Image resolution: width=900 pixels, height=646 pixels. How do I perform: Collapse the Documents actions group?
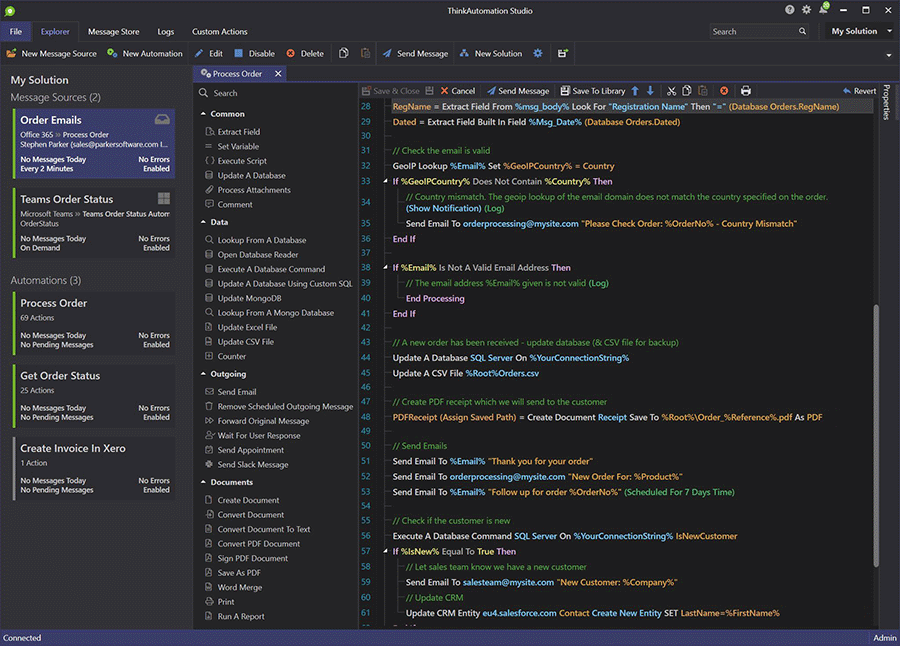[203, 482]
